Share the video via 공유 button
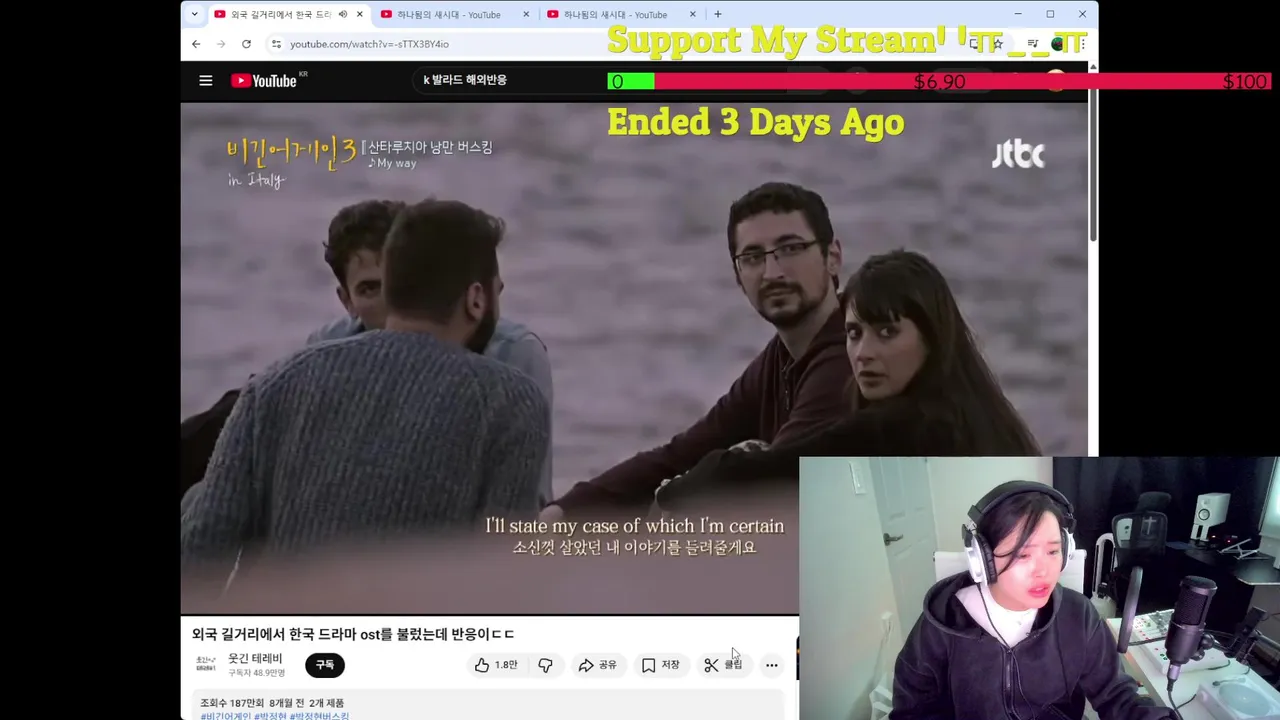This screenshot has width=1280, height=720. 598,665
